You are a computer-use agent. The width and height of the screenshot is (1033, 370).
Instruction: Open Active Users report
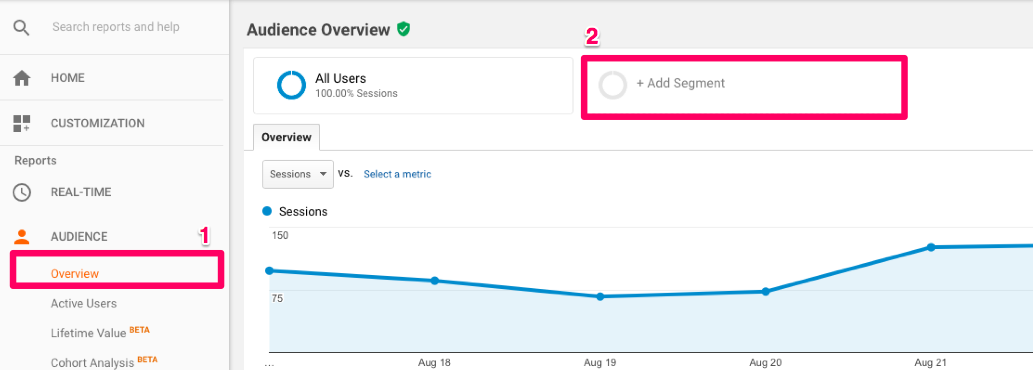84,304
